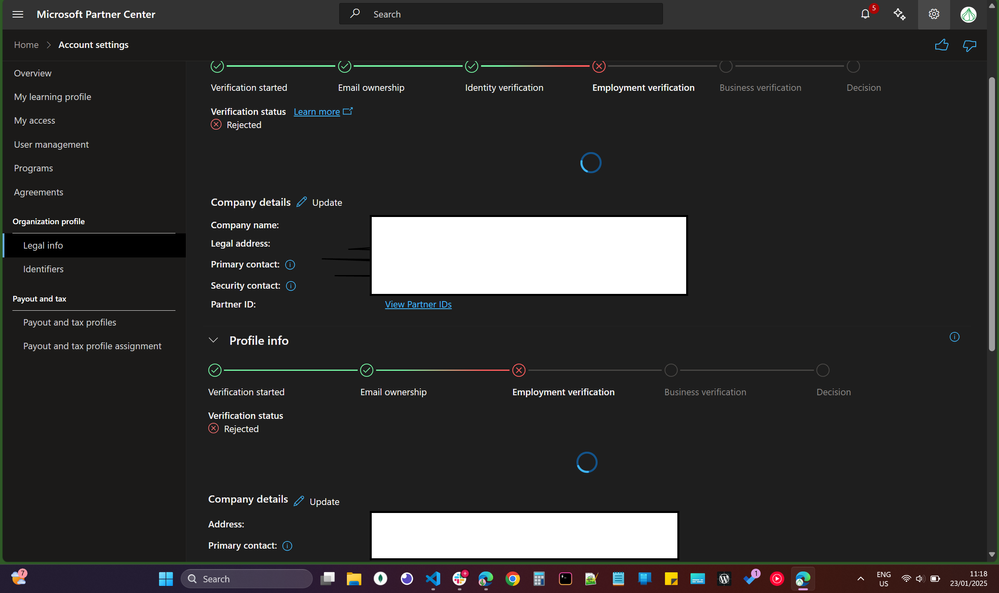This screenshot has height=593, width=999.
Task: Show hidden system tray icons chevron
Action: (x=861, y=578)
